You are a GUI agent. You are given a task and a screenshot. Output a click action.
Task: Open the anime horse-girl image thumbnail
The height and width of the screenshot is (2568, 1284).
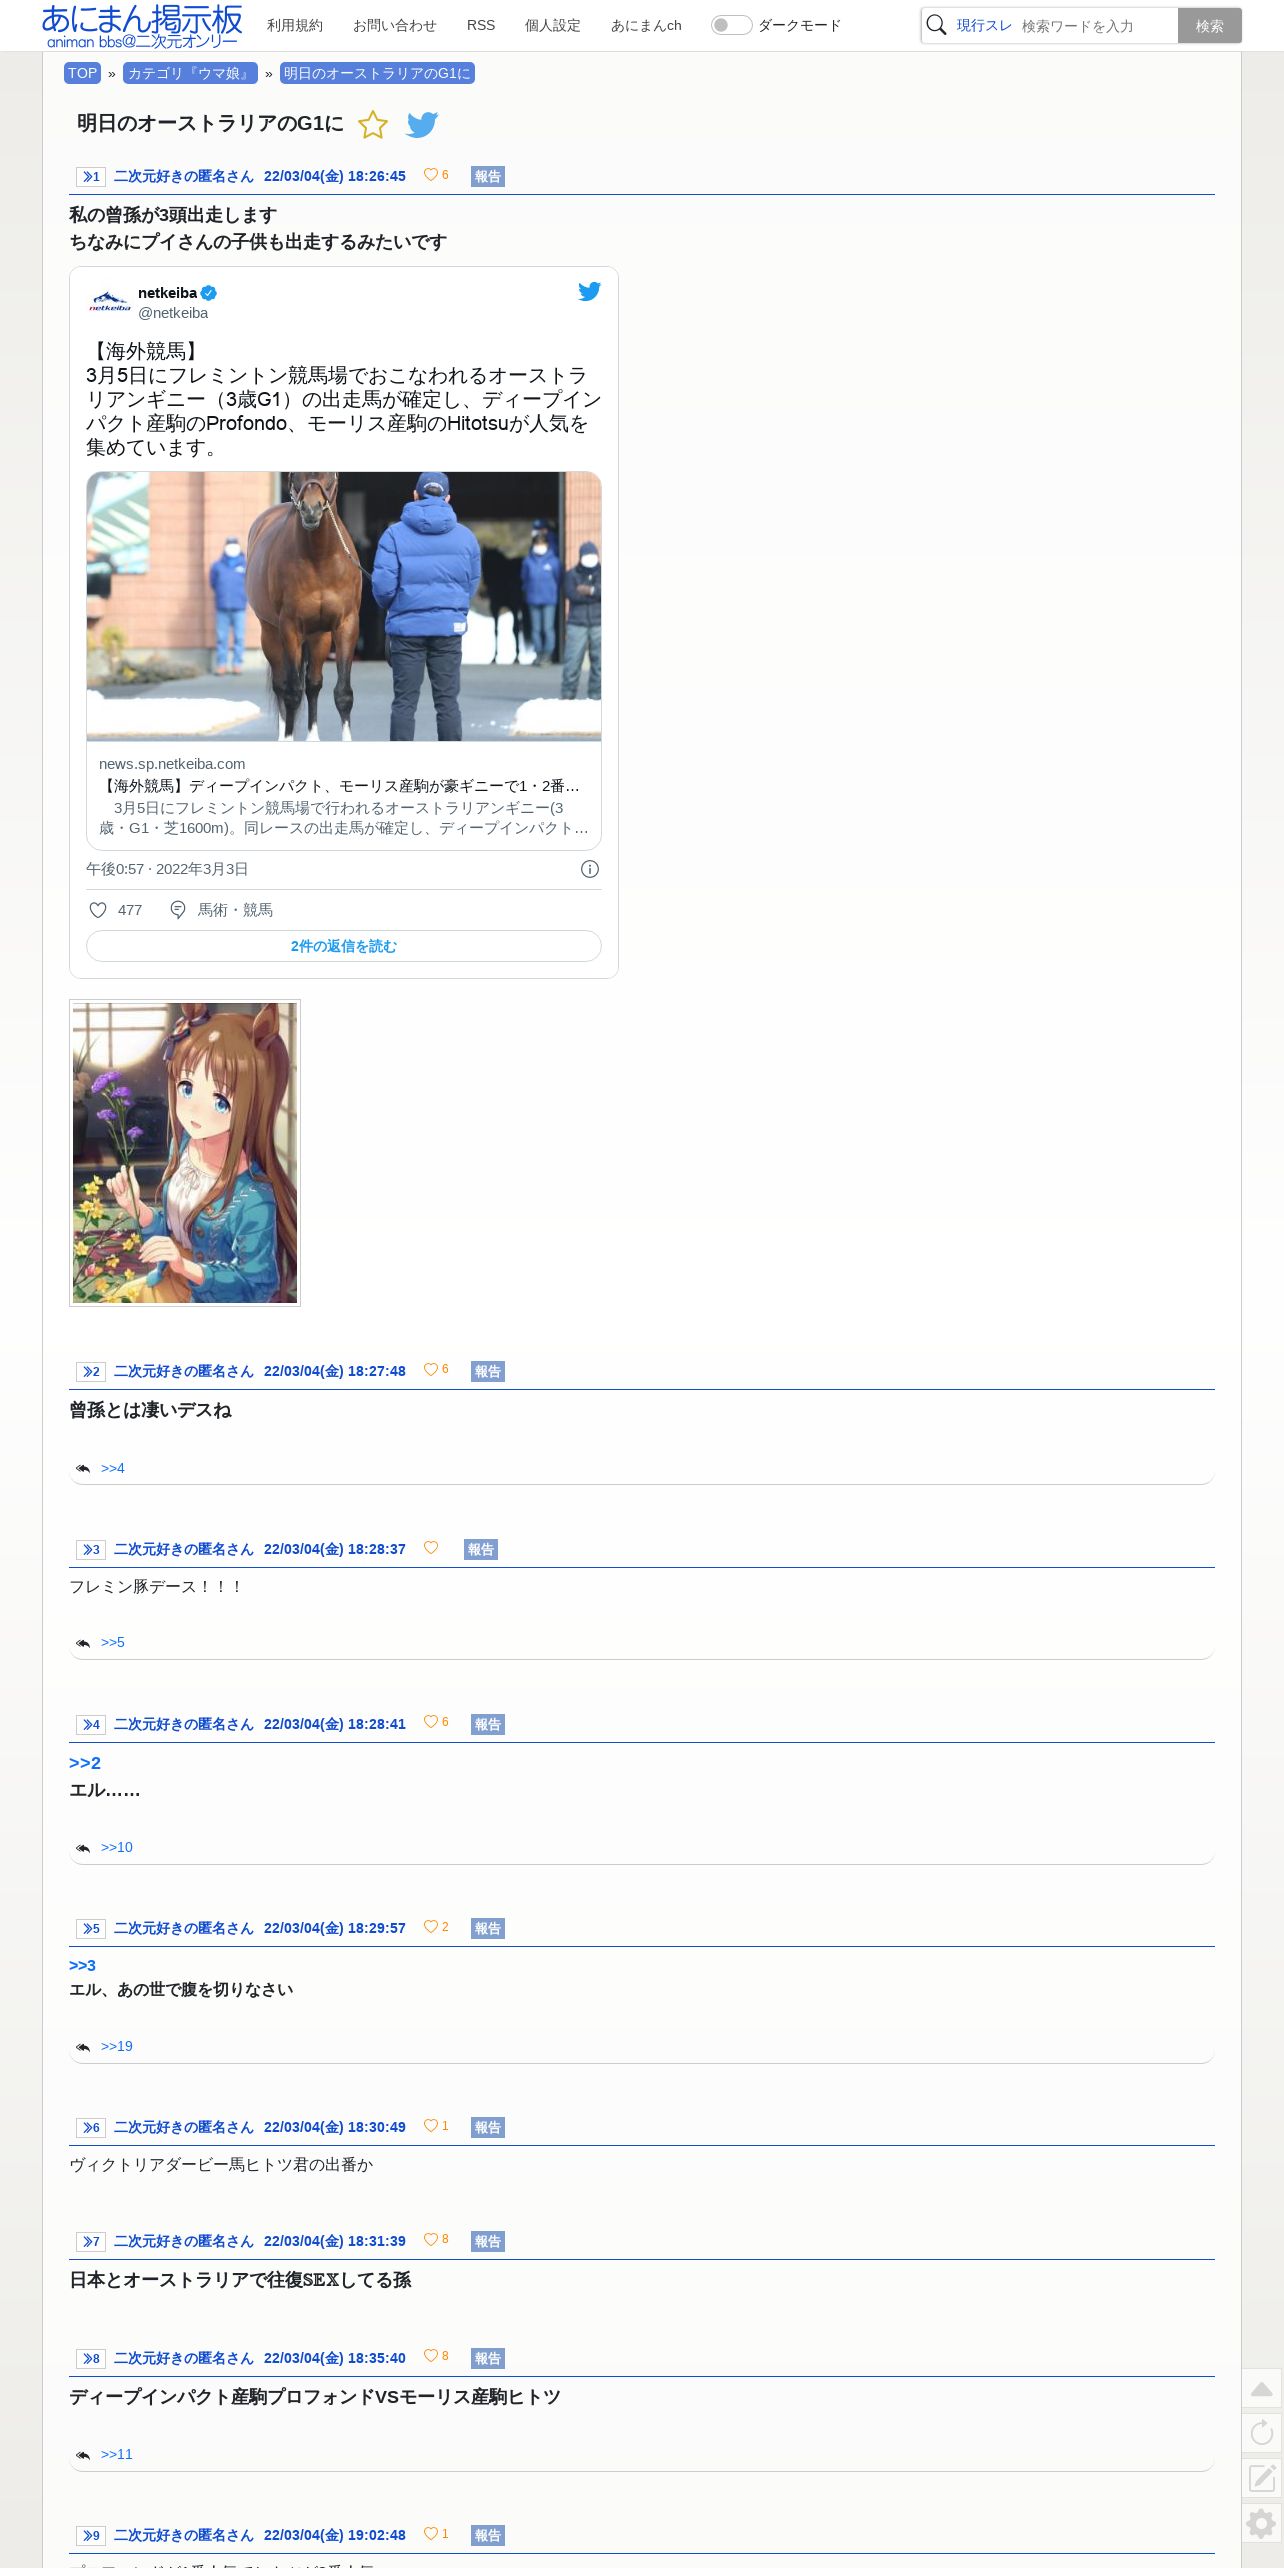185,1153
